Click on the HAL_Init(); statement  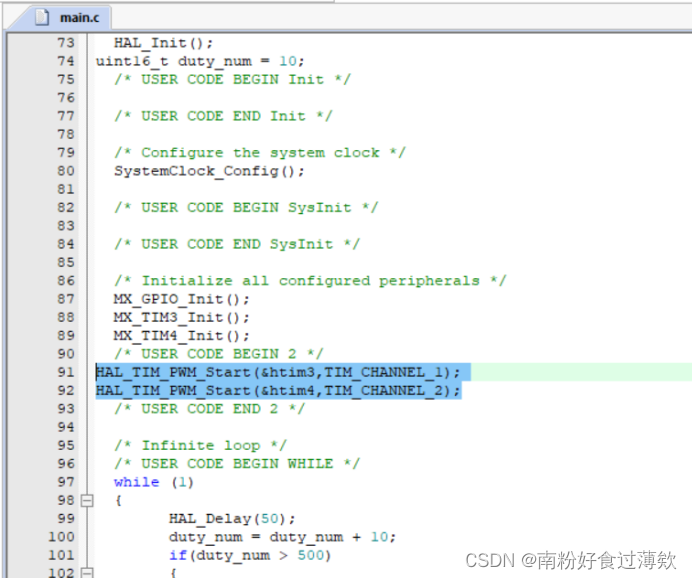tap(163, 43)
